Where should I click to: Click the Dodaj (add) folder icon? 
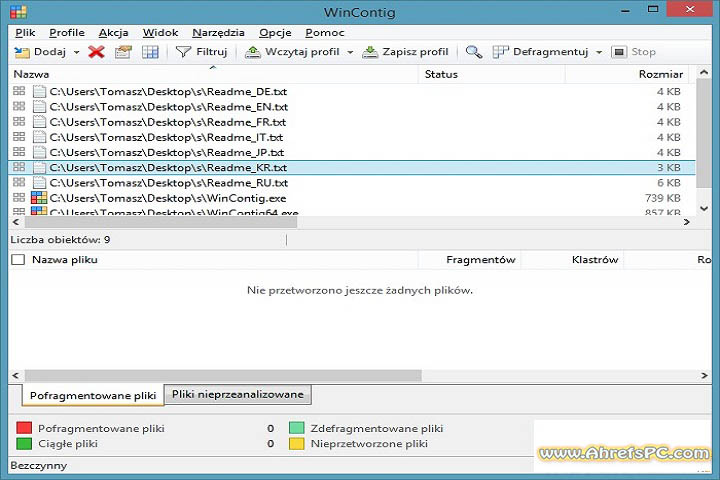coord(22,52)
